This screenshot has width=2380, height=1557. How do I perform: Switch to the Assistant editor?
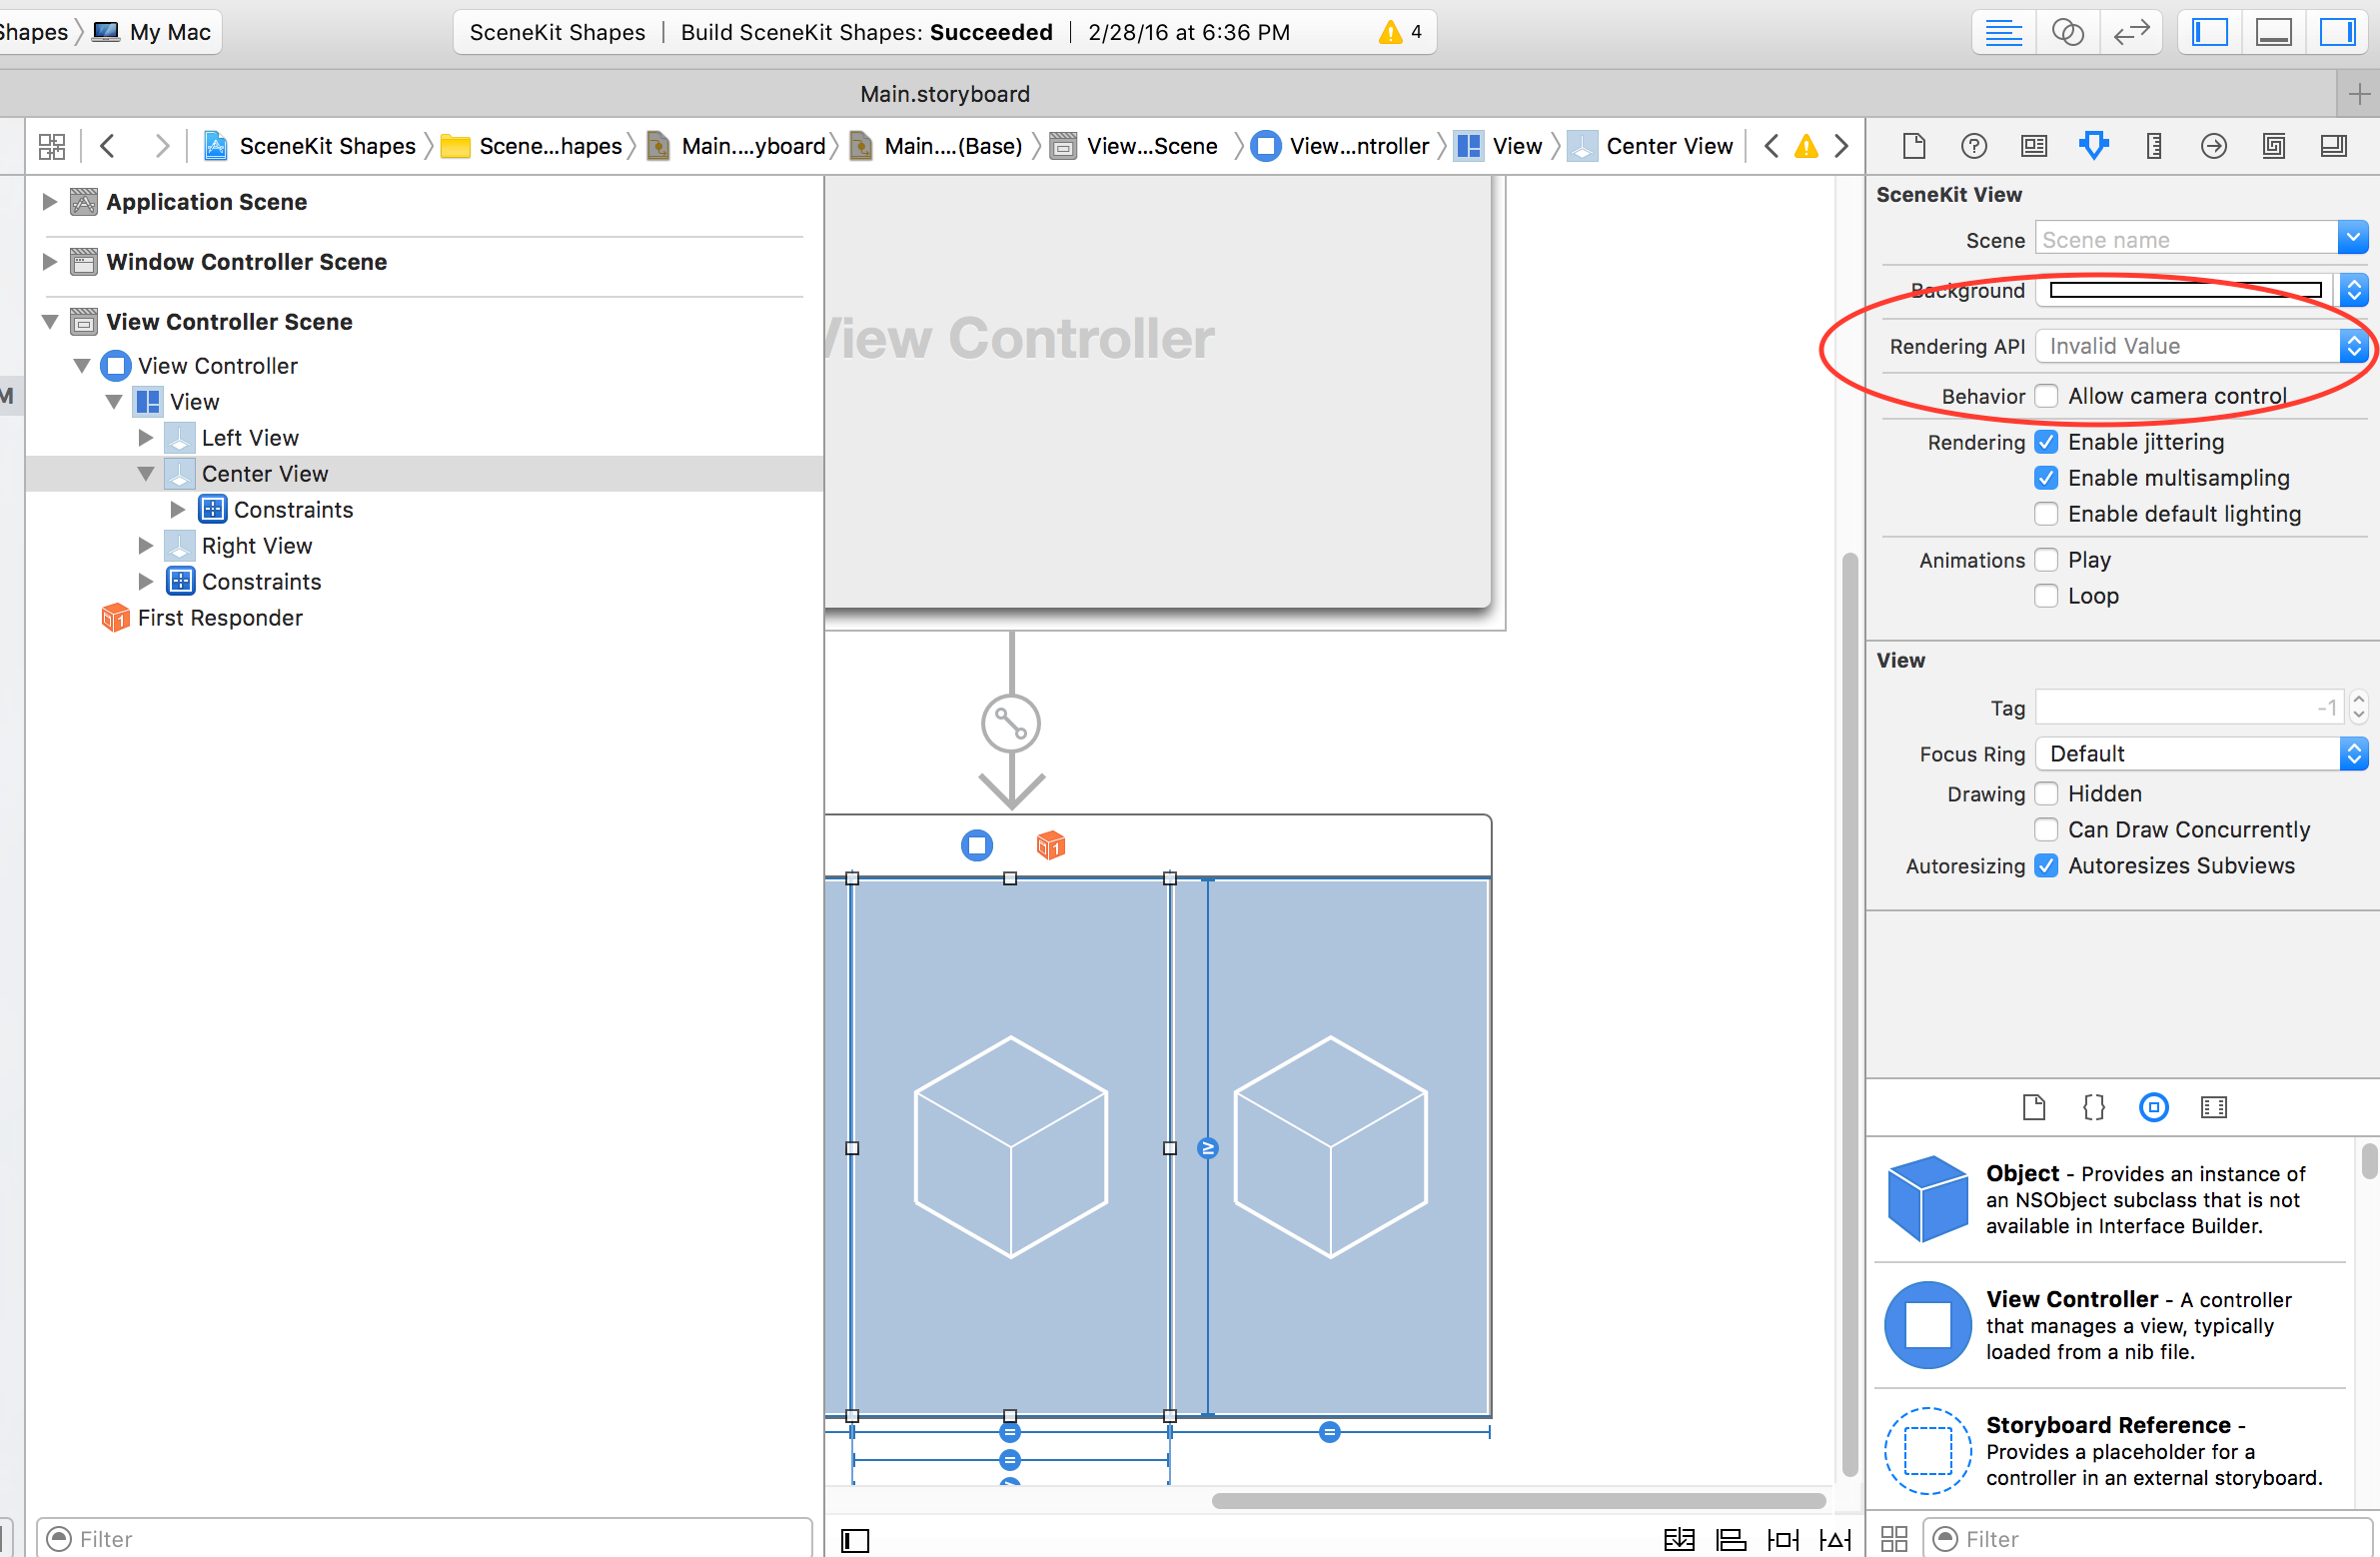(2067, 32)
